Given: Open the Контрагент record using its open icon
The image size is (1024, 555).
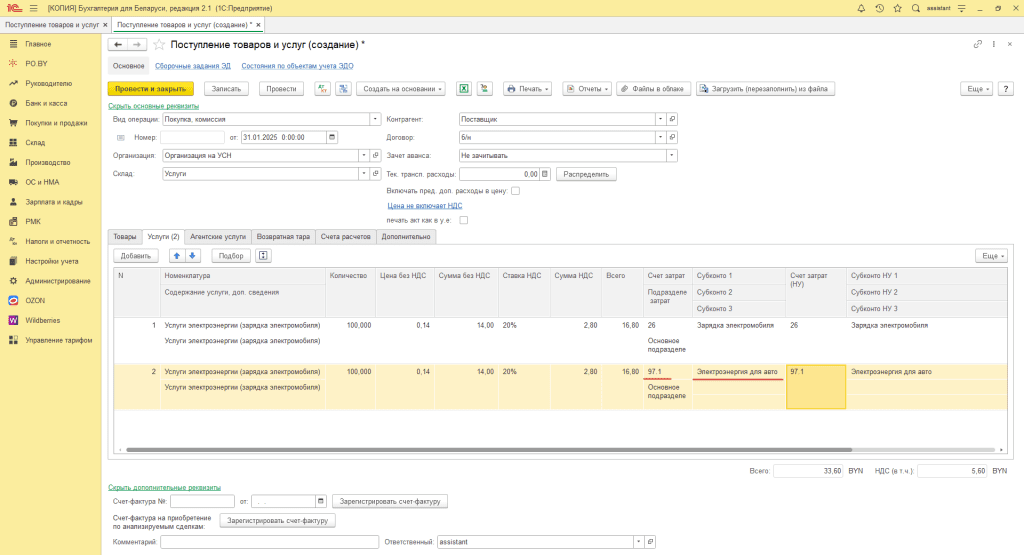Looking at the screenshot, I should coord(673,118).
